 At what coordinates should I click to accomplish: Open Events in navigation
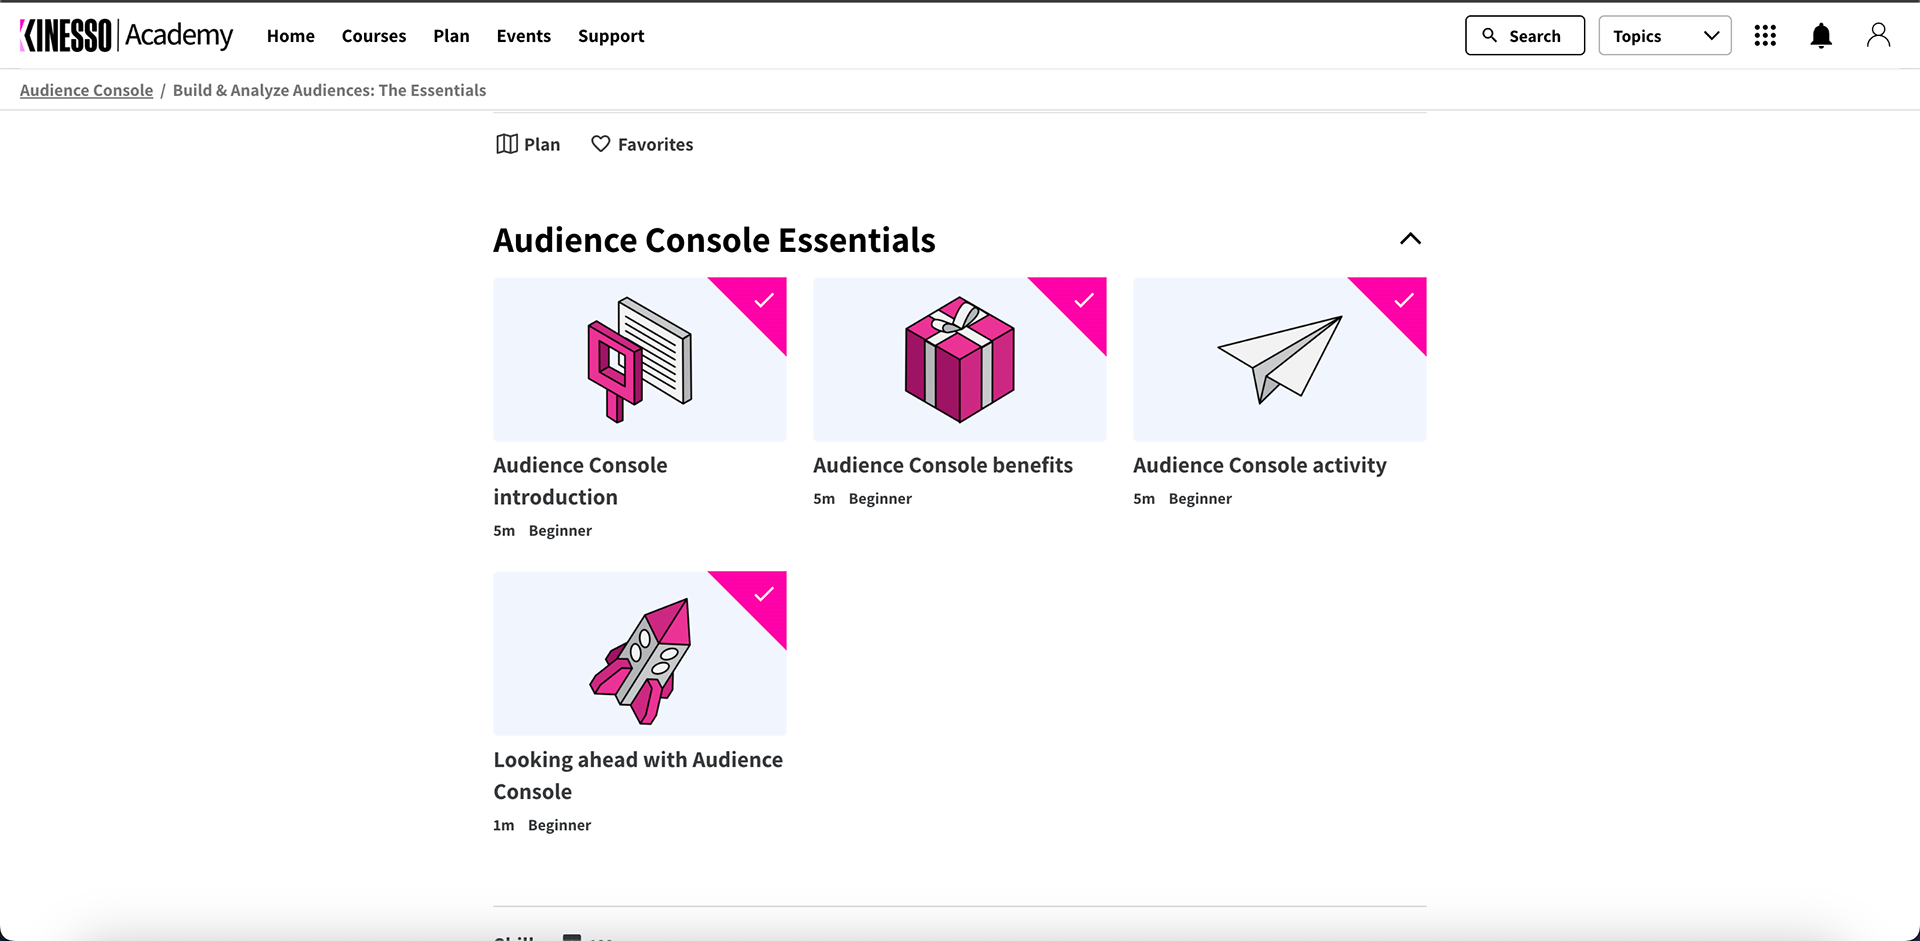(524, 36)
